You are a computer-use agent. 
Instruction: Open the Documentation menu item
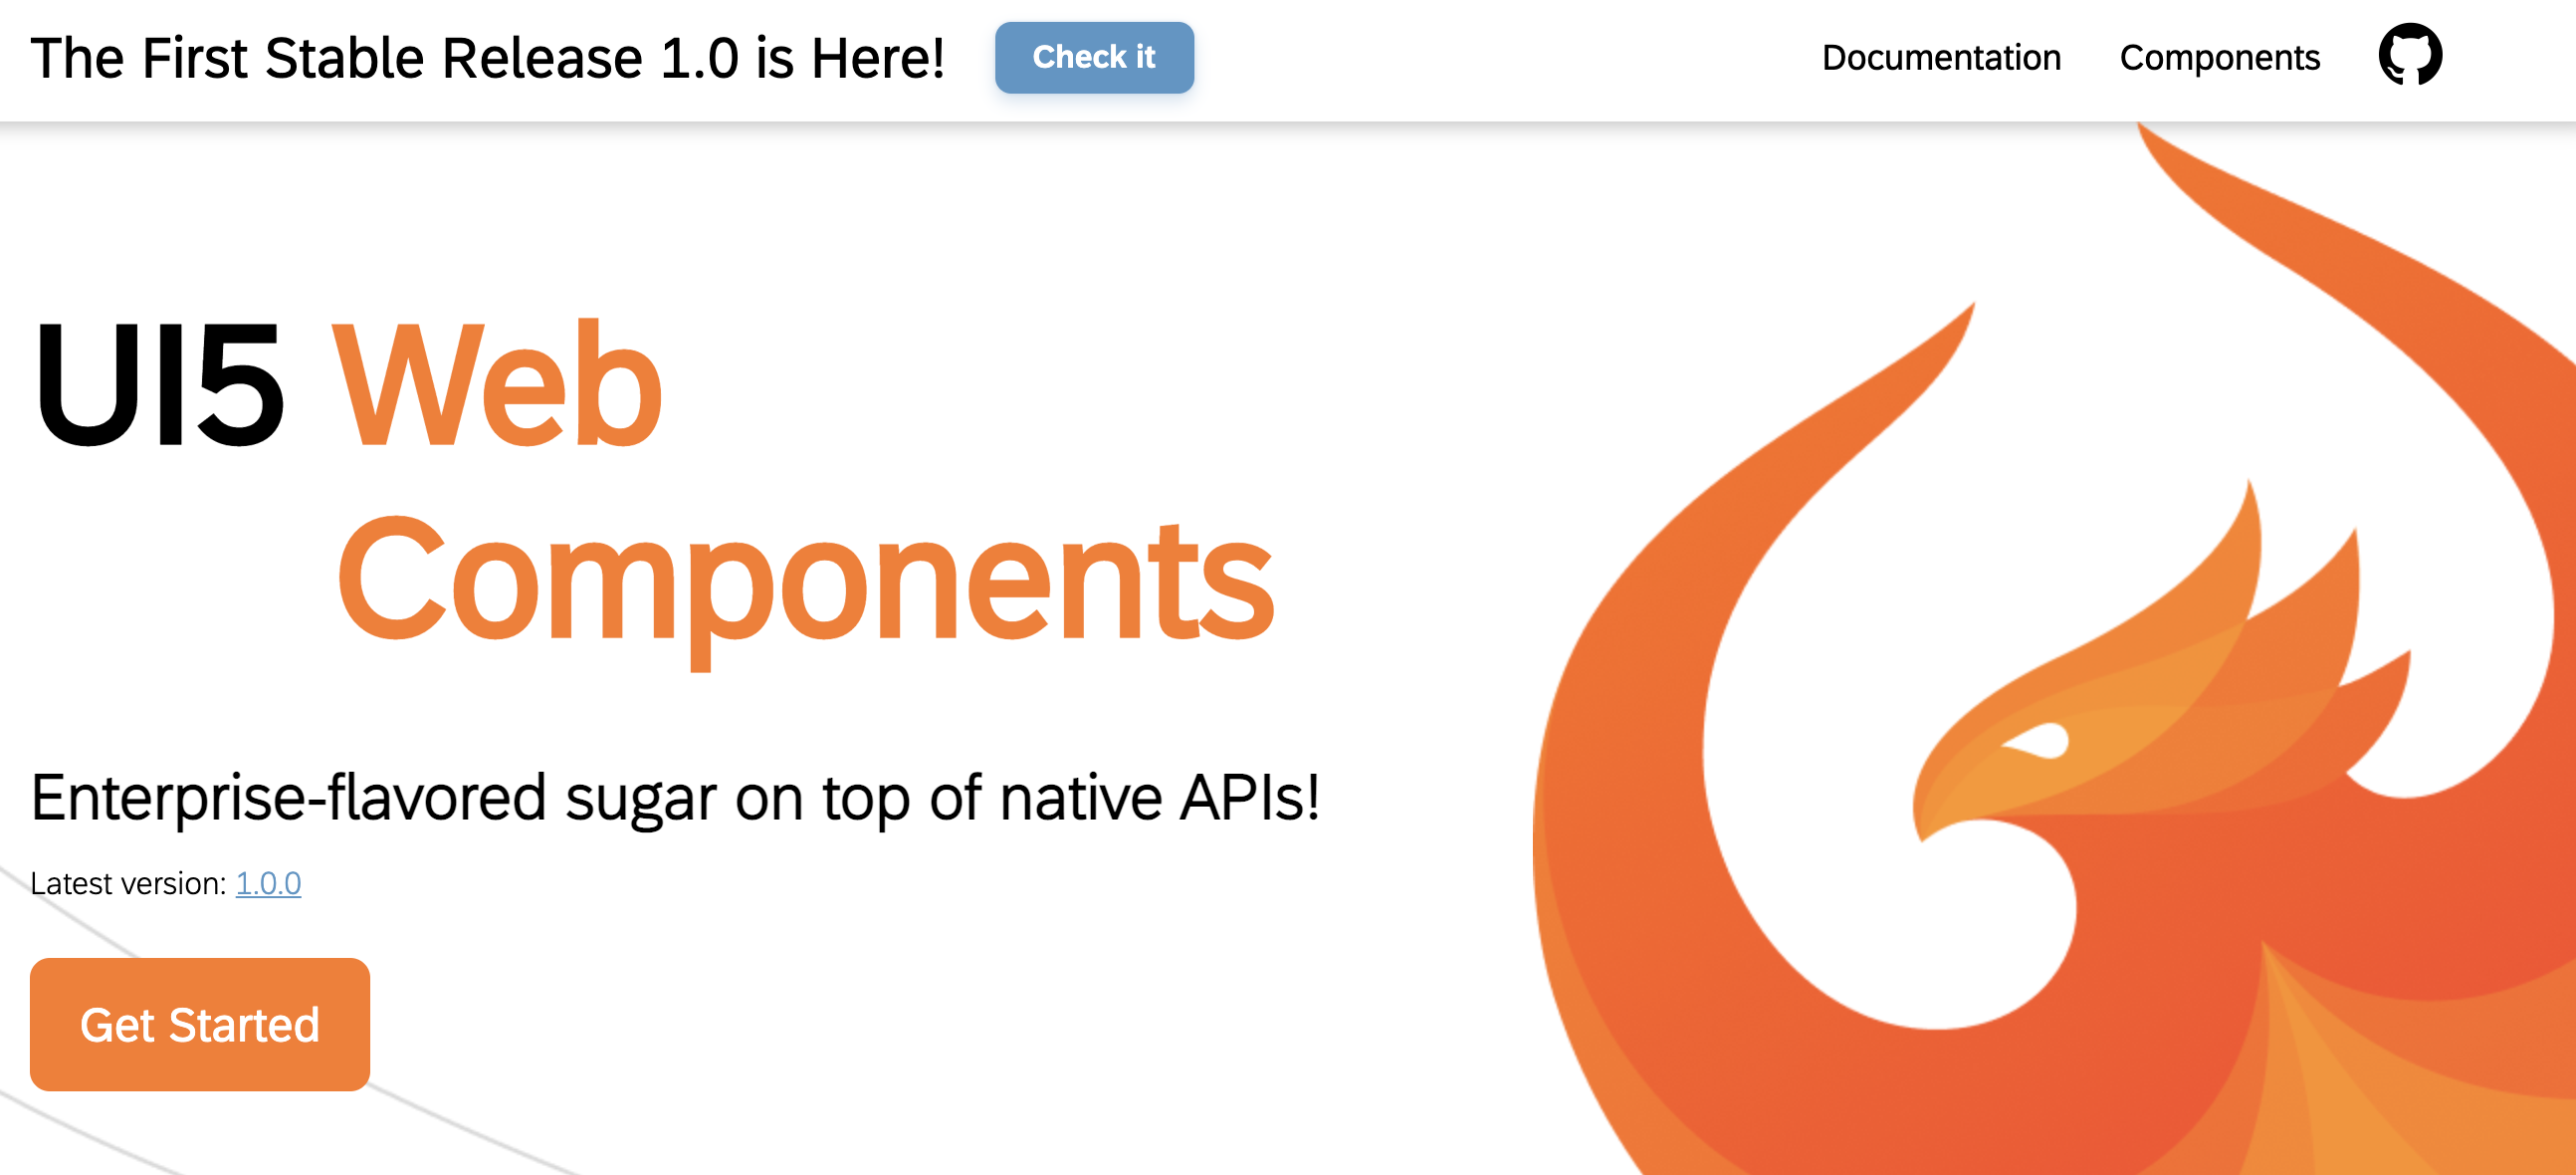tap(1941, 57)
